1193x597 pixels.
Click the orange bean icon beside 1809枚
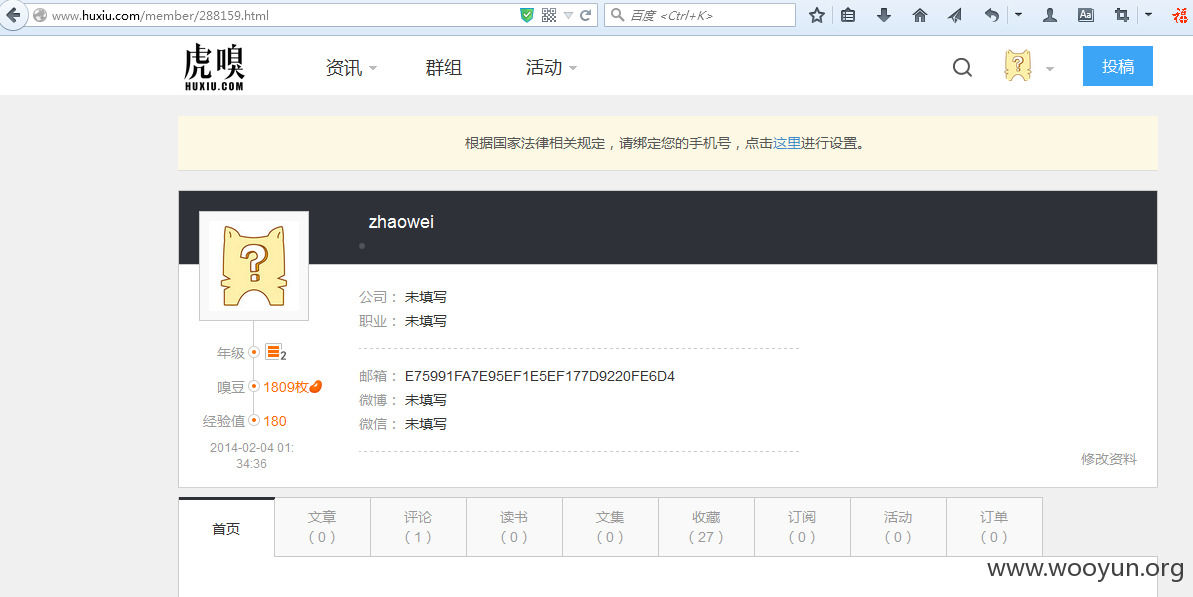pyautogui.click(x=316, y=386)
